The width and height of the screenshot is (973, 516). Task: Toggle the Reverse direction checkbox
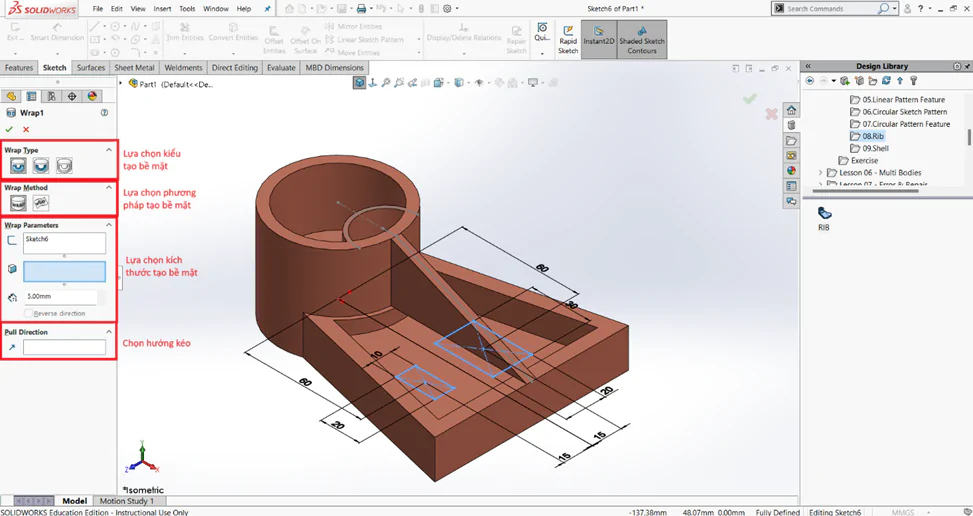point(29,313)
